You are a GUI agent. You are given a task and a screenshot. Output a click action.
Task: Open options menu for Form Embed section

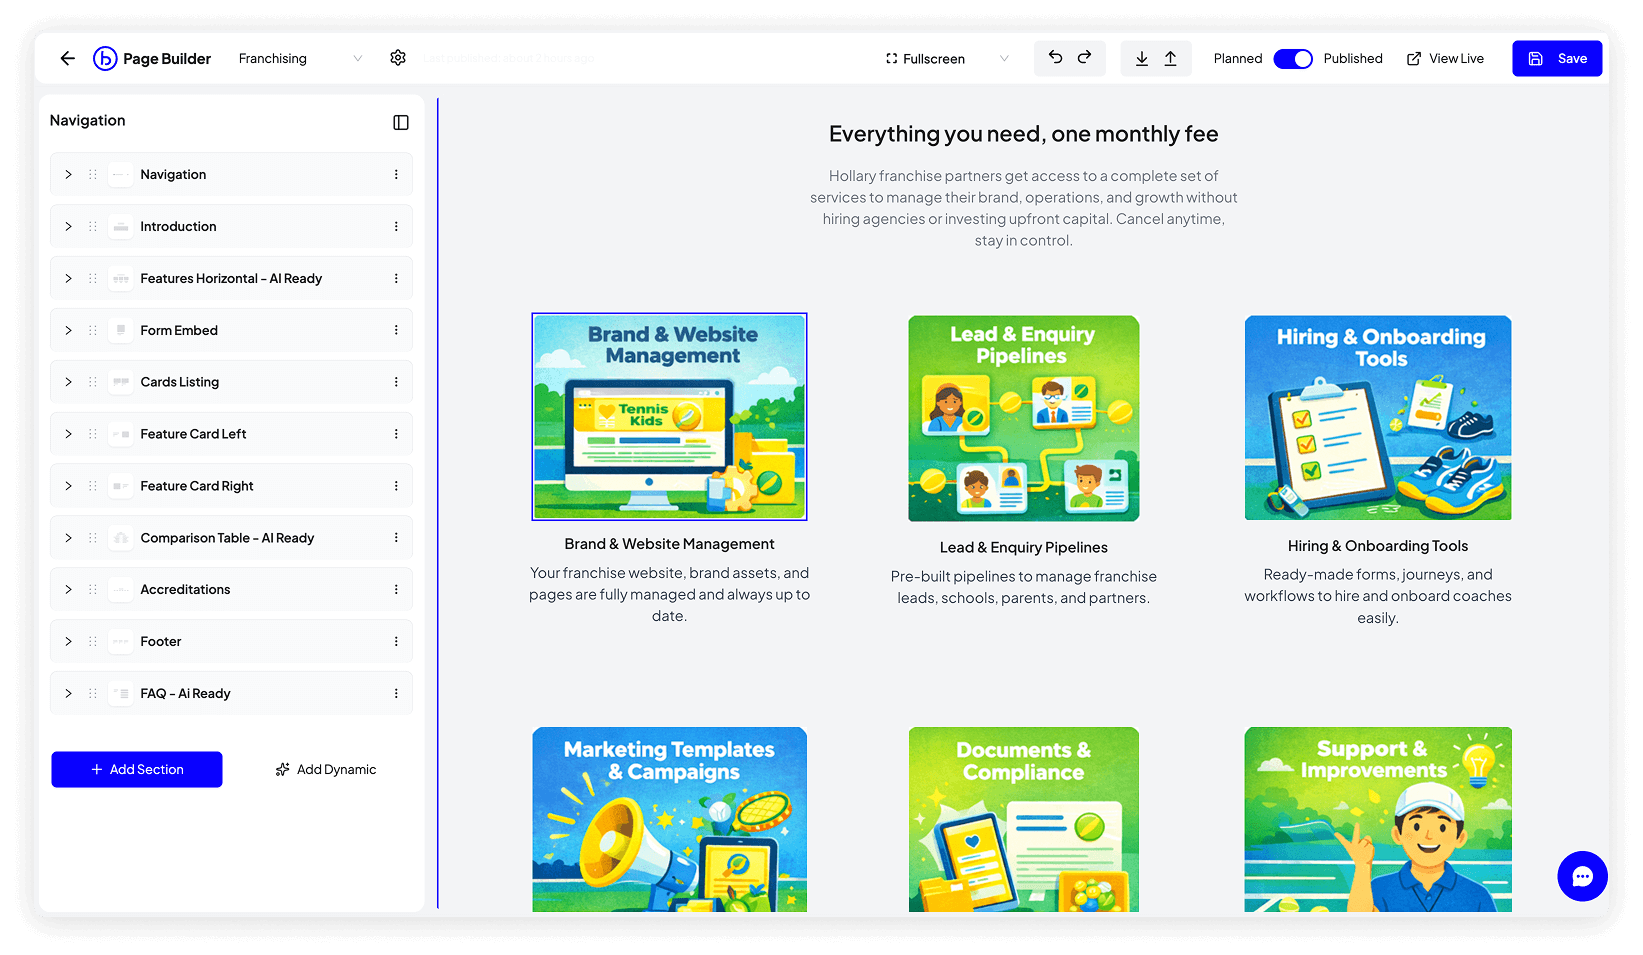click(x=396, y=330)
